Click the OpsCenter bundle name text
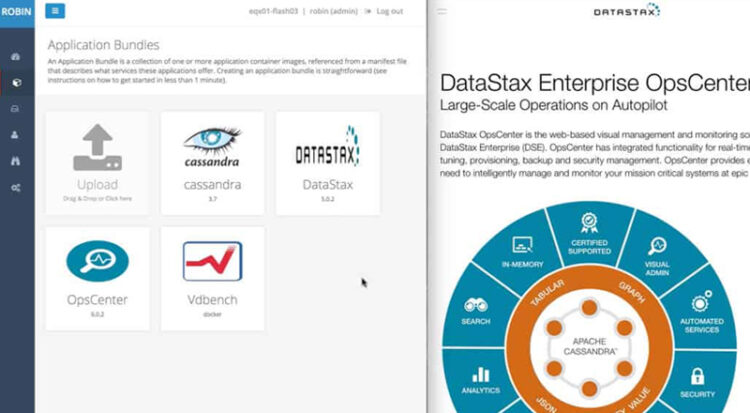This screenshot has width=750, height=413. (x=97, y=300)
